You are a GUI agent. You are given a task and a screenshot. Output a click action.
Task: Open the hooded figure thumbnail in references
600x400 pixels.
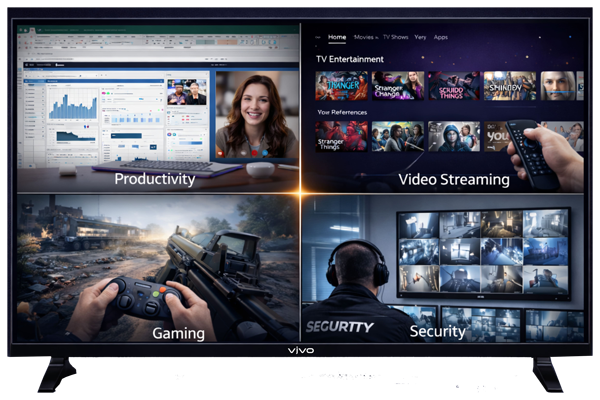coord(454,136)
